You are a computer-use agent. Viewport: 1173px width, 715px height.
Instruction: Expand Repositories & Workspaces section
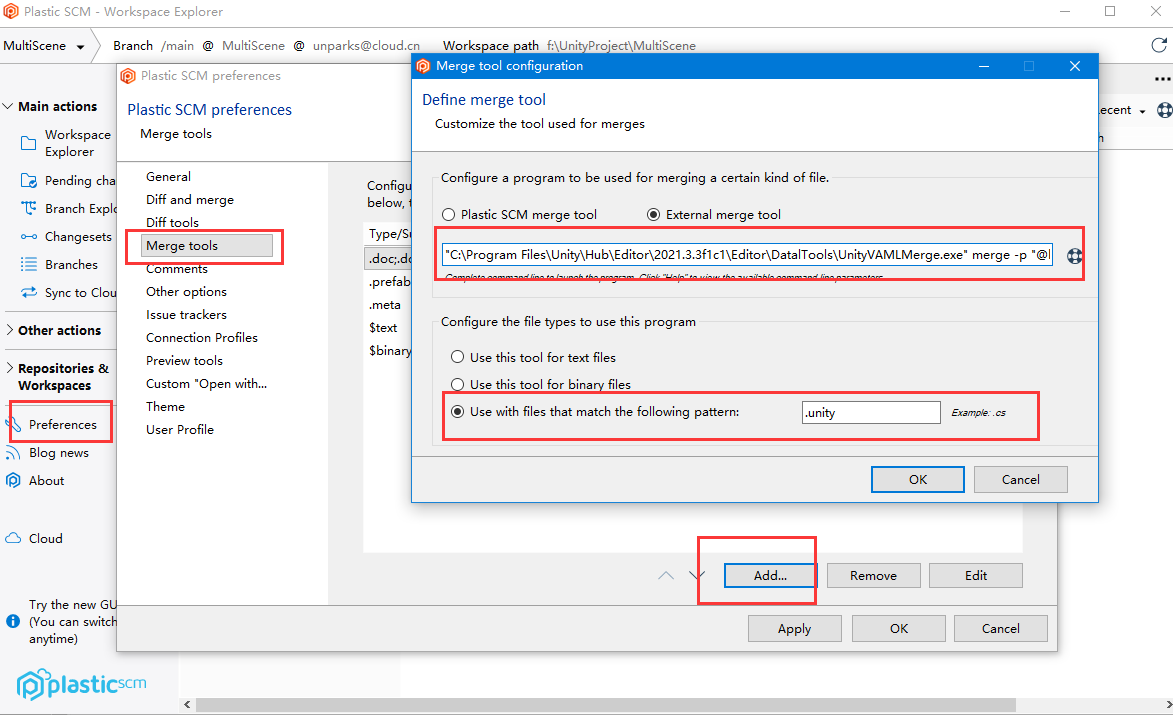[10, 368]
